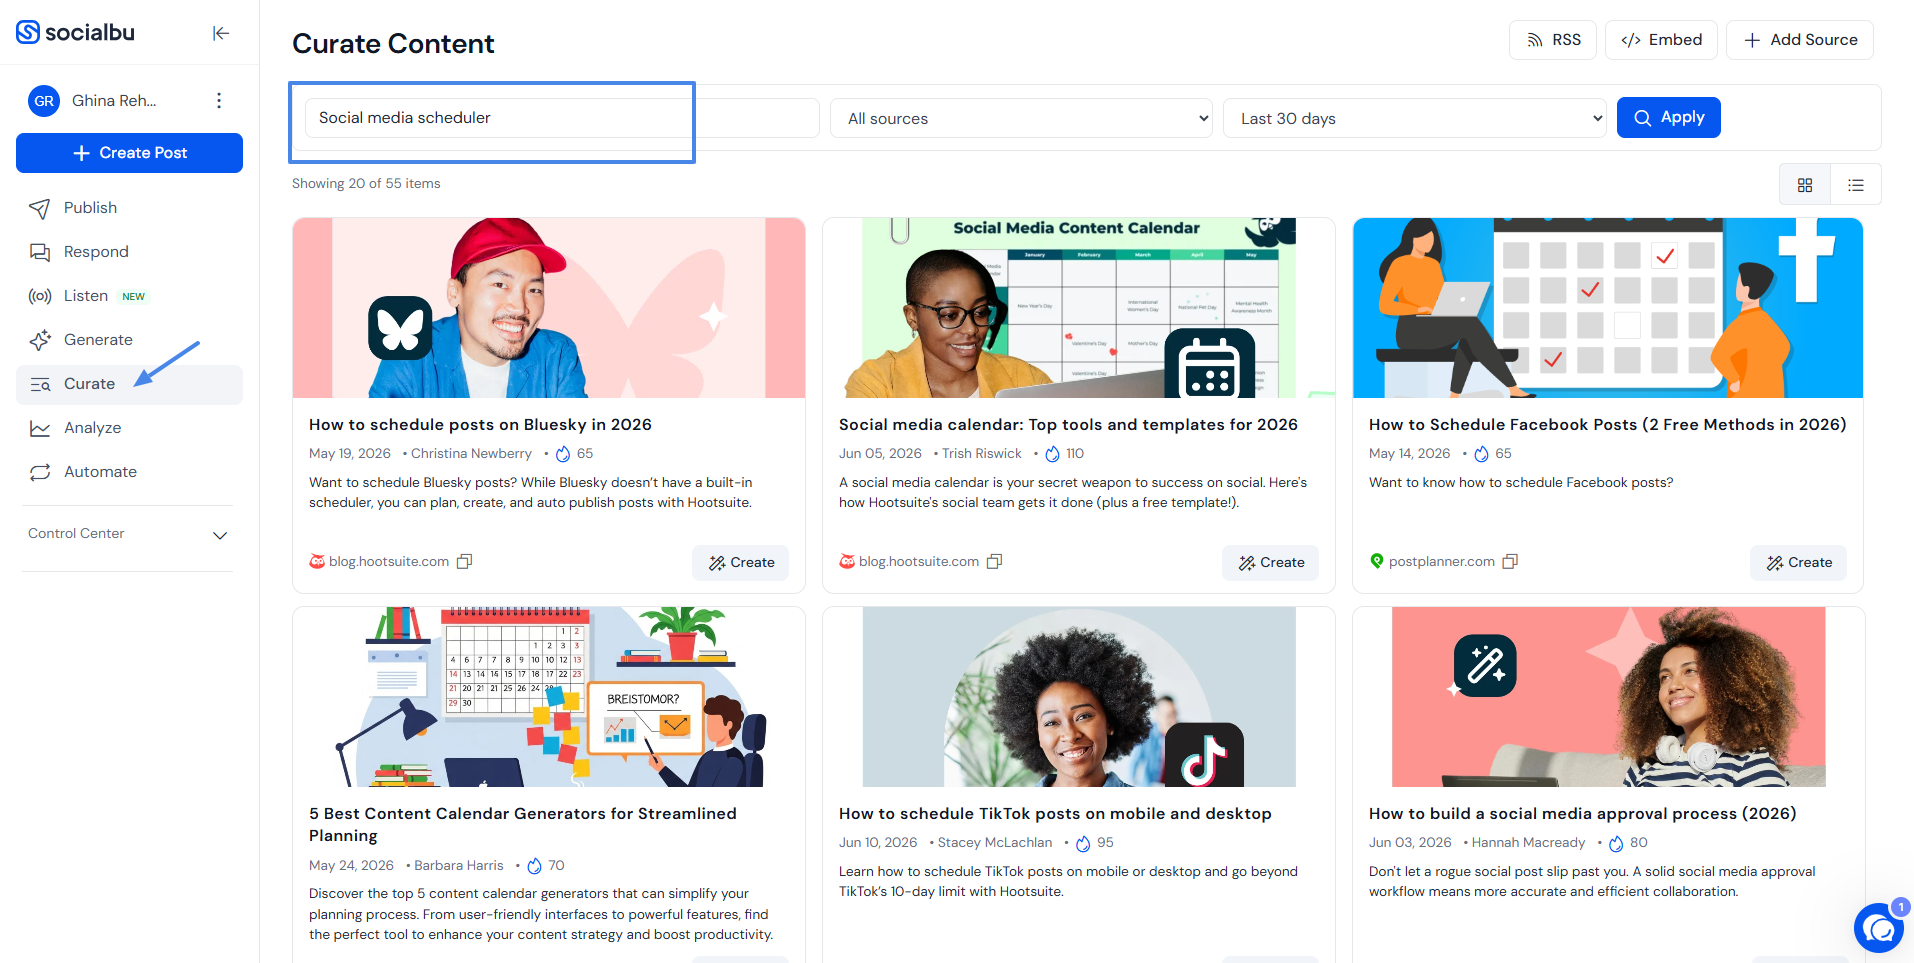
Task: Click the RSS button
Action: coord(1553,40)
